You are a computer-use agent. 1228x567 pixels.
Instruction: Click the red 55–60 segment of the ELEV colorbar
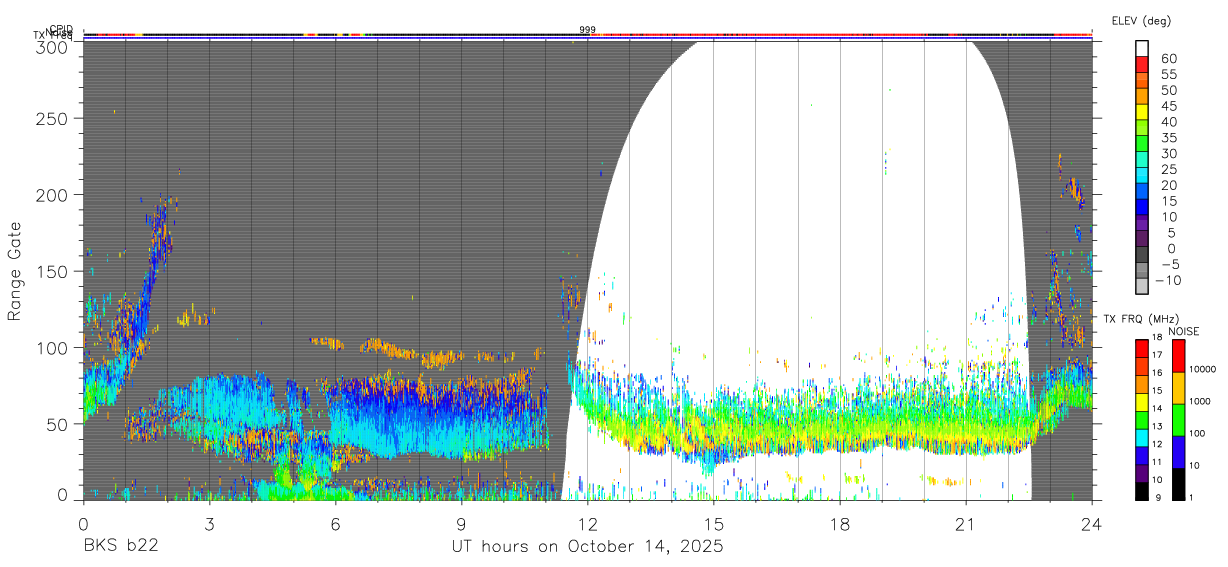point(1143,64)
